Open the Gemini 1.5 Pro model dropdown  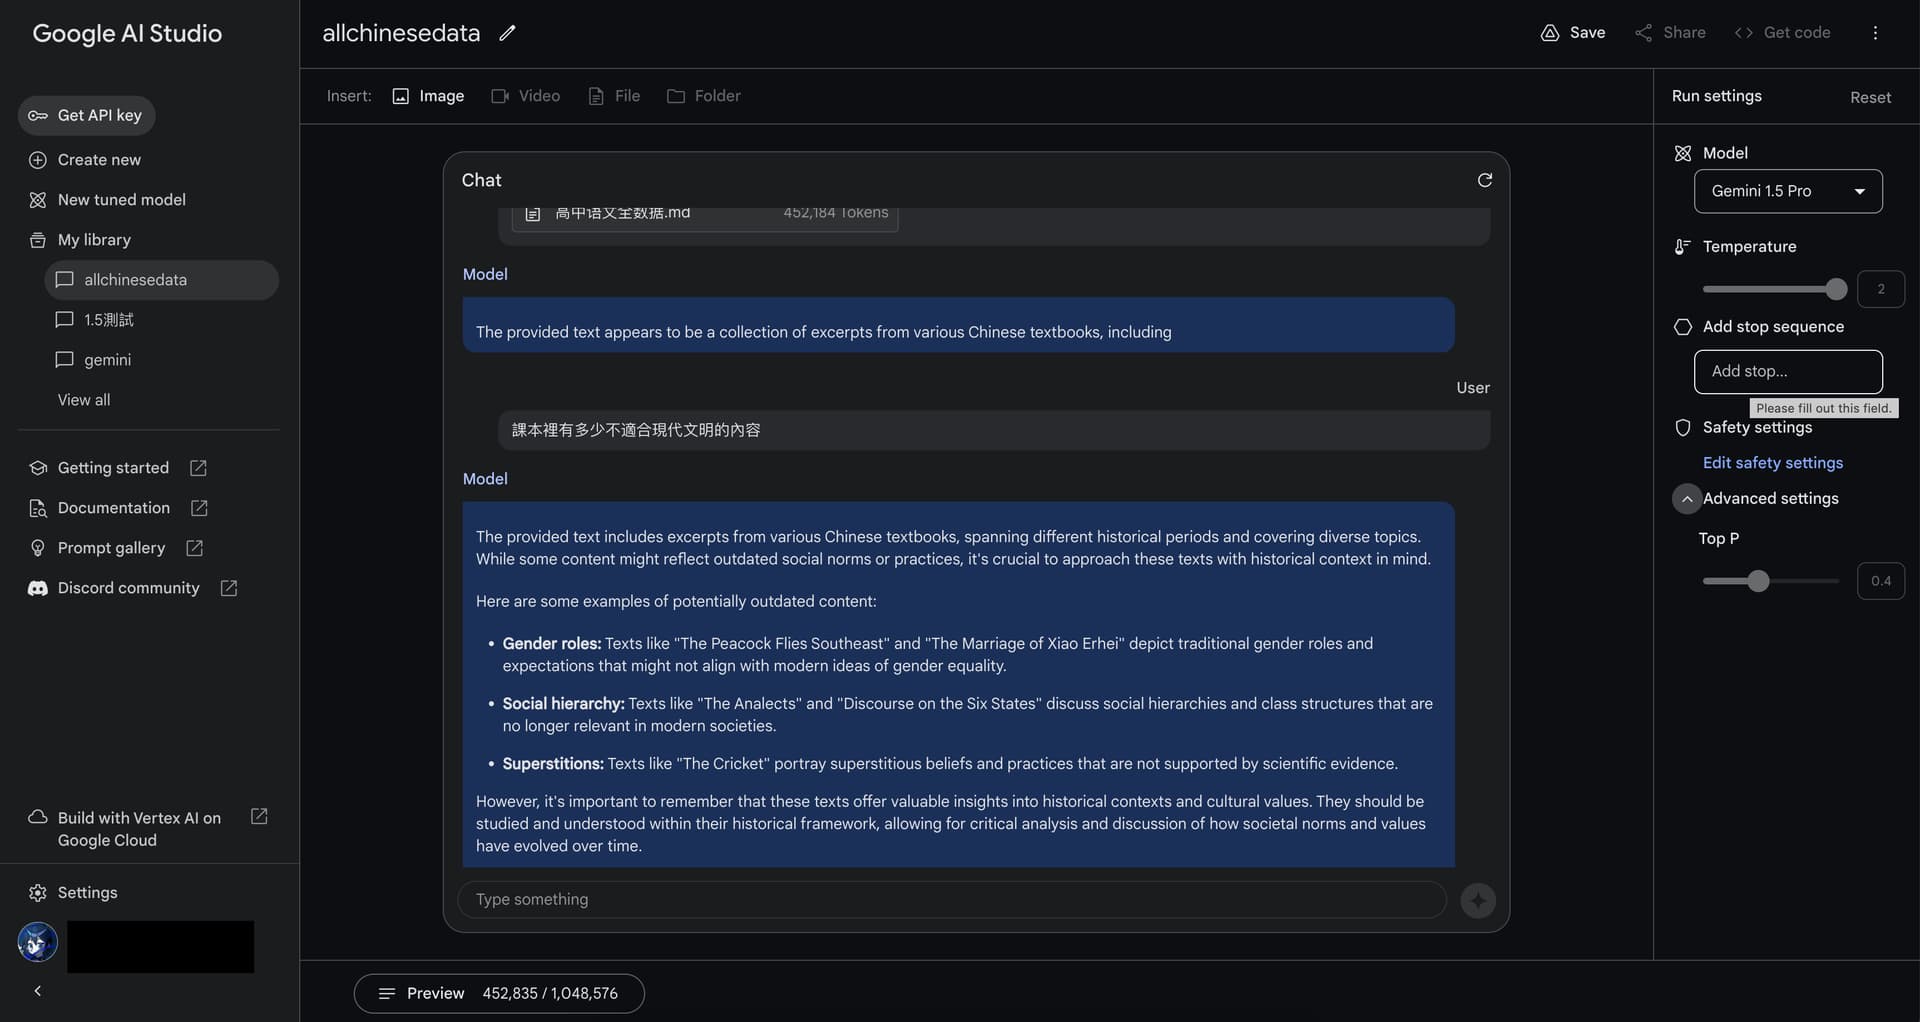[1787, 191]
